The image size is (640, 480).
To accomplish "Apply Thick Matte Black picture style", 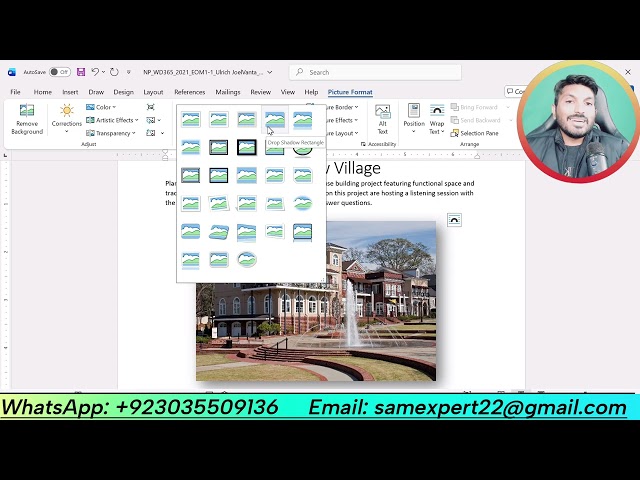I will click(247, 147).
